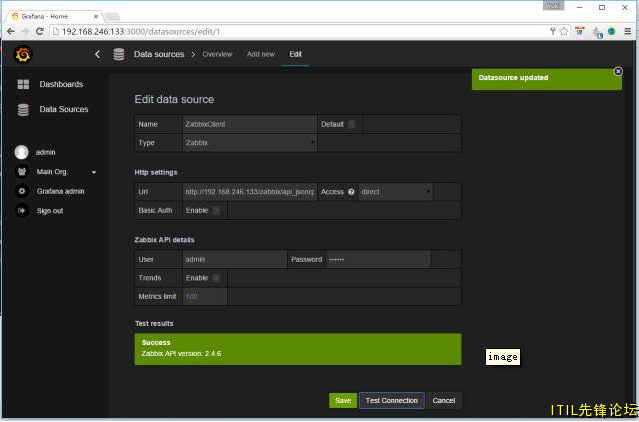Open Dashboards from the sidebar
Viewport: 639px width, 422px height.
coord(61,84)
